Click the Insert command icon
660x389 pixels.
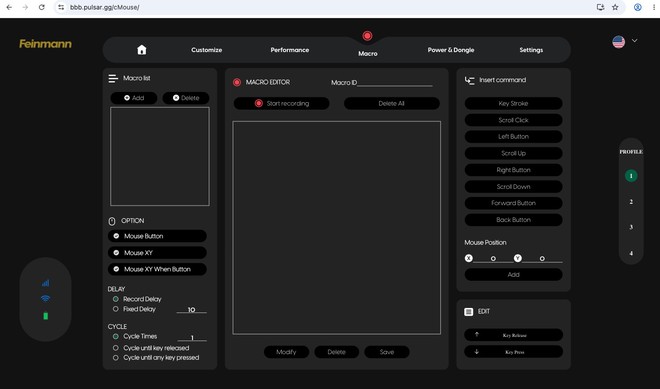(469, 80)
